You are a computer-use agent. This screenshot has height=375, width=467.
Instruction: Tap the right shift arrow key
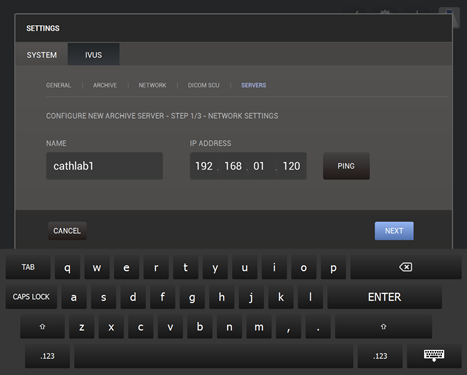pyautogui.click(x=383, y=327)
